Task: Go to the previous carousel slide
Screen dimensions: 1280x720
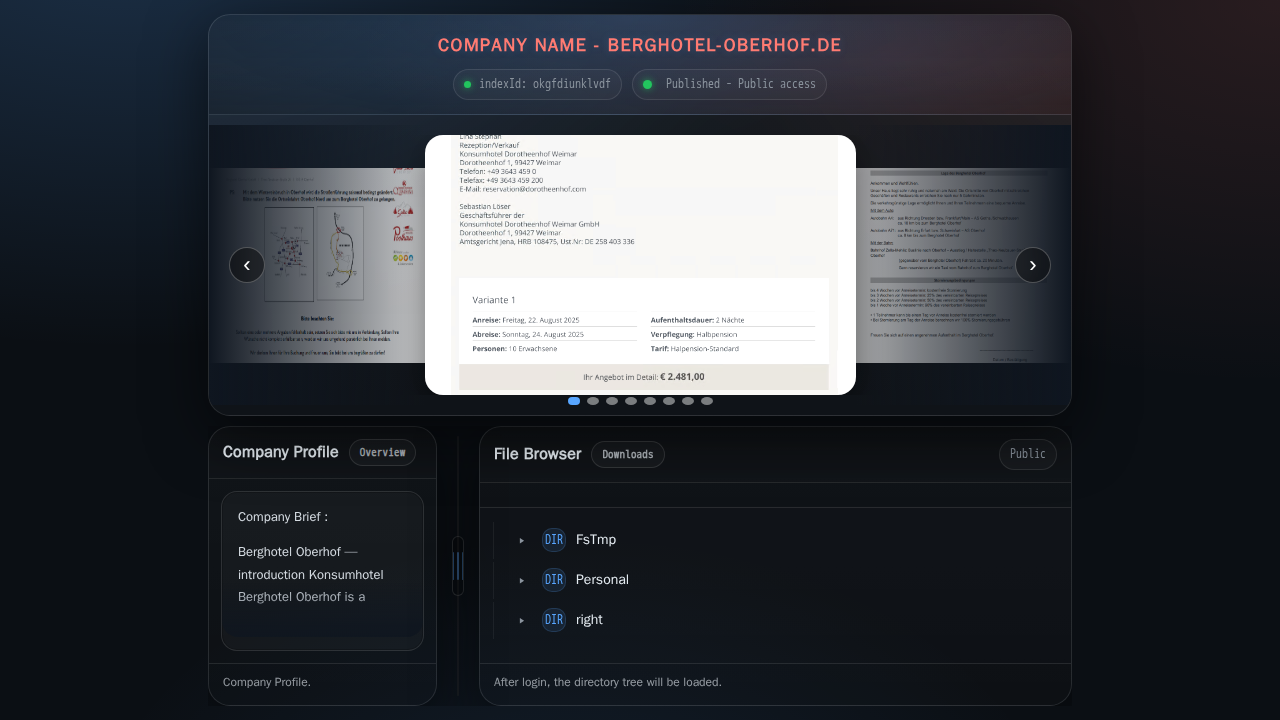Action: tap(247, 265)
